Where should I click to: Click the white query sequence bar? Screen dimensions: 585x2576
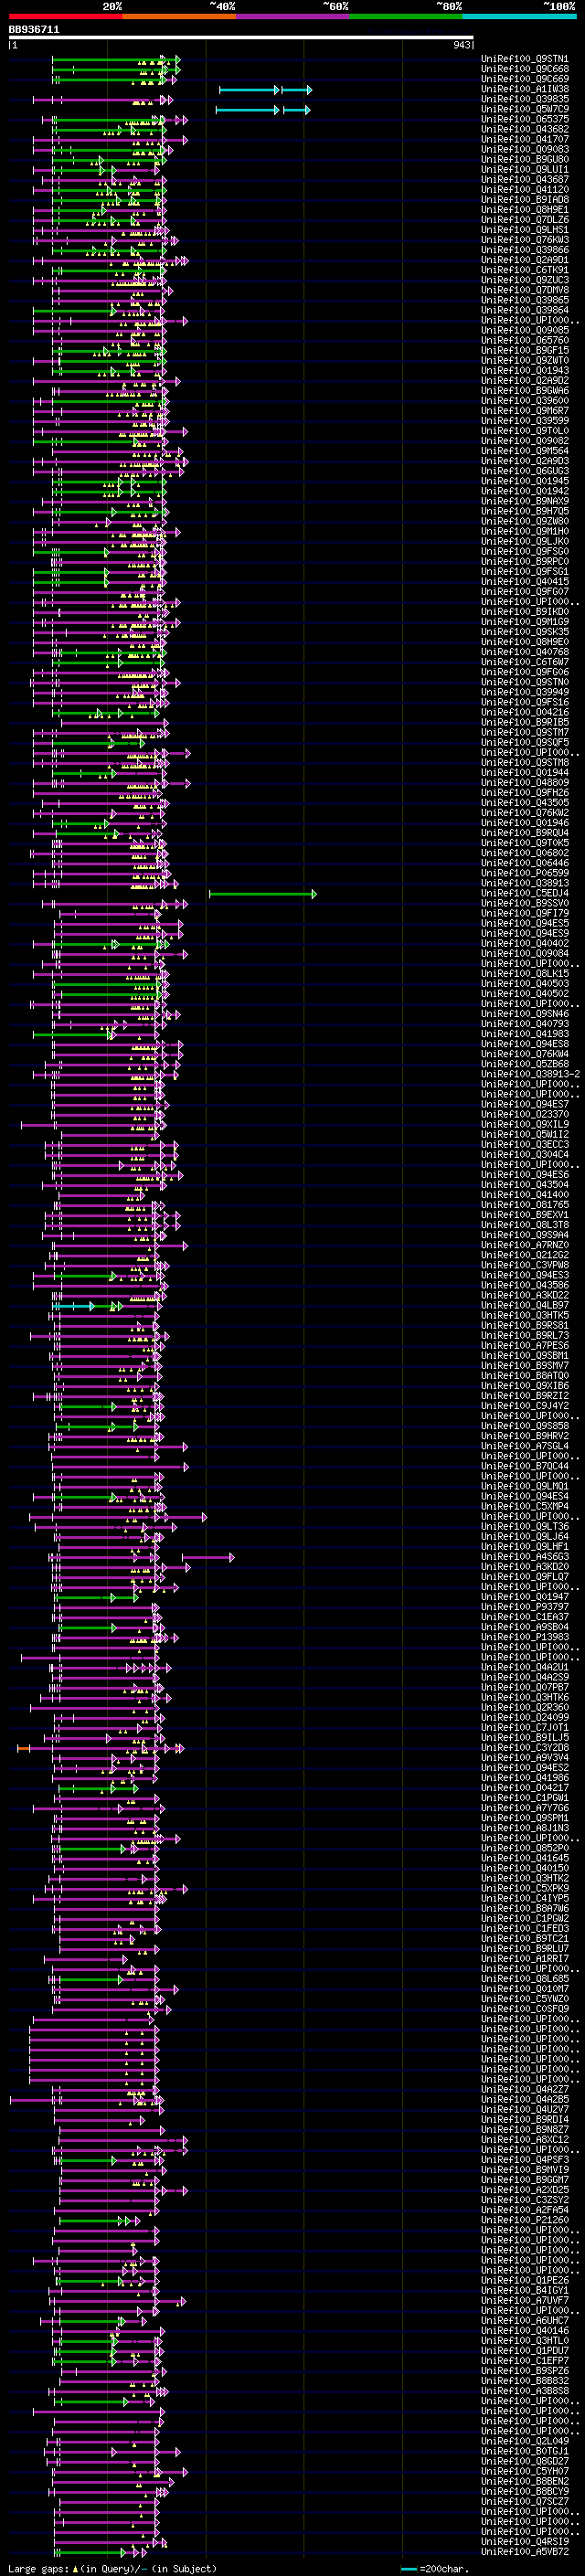(241, 38)
